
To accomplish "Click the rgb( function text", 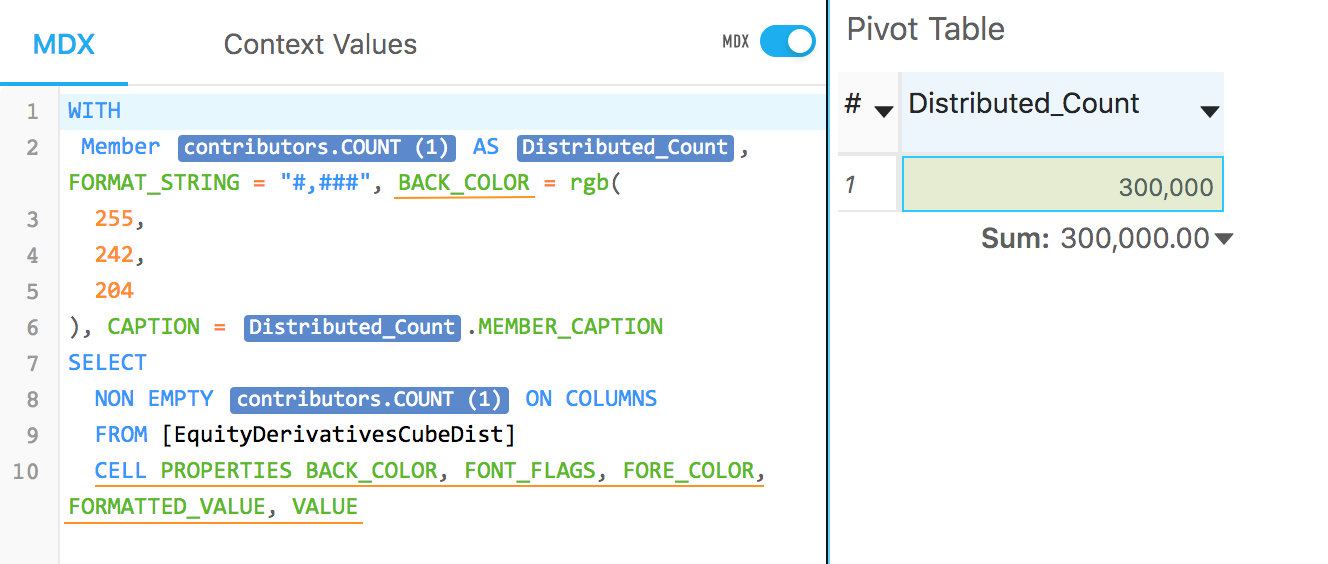I will (594, 183).
